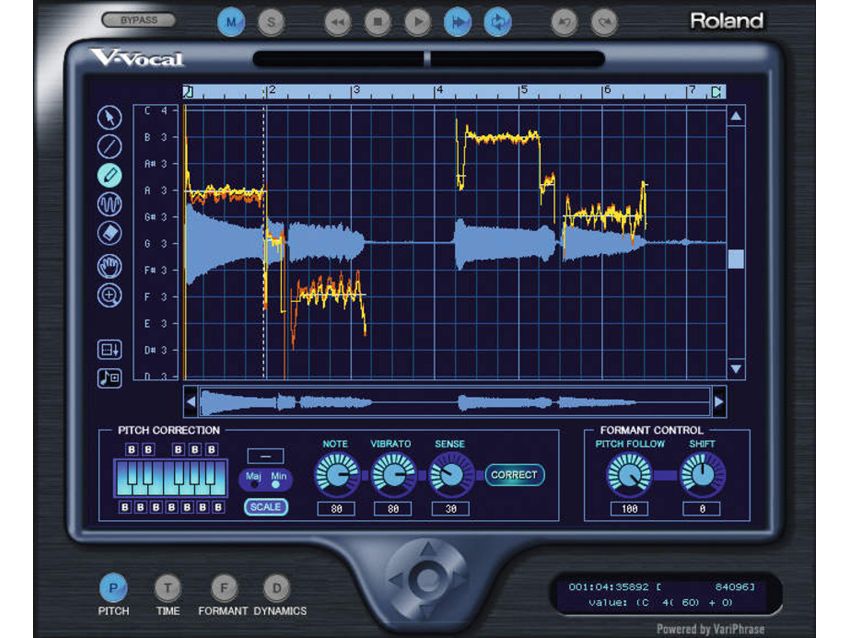Click the undo arrow icon
Screen dimensions: 850x638
click(x=565, y=20)
